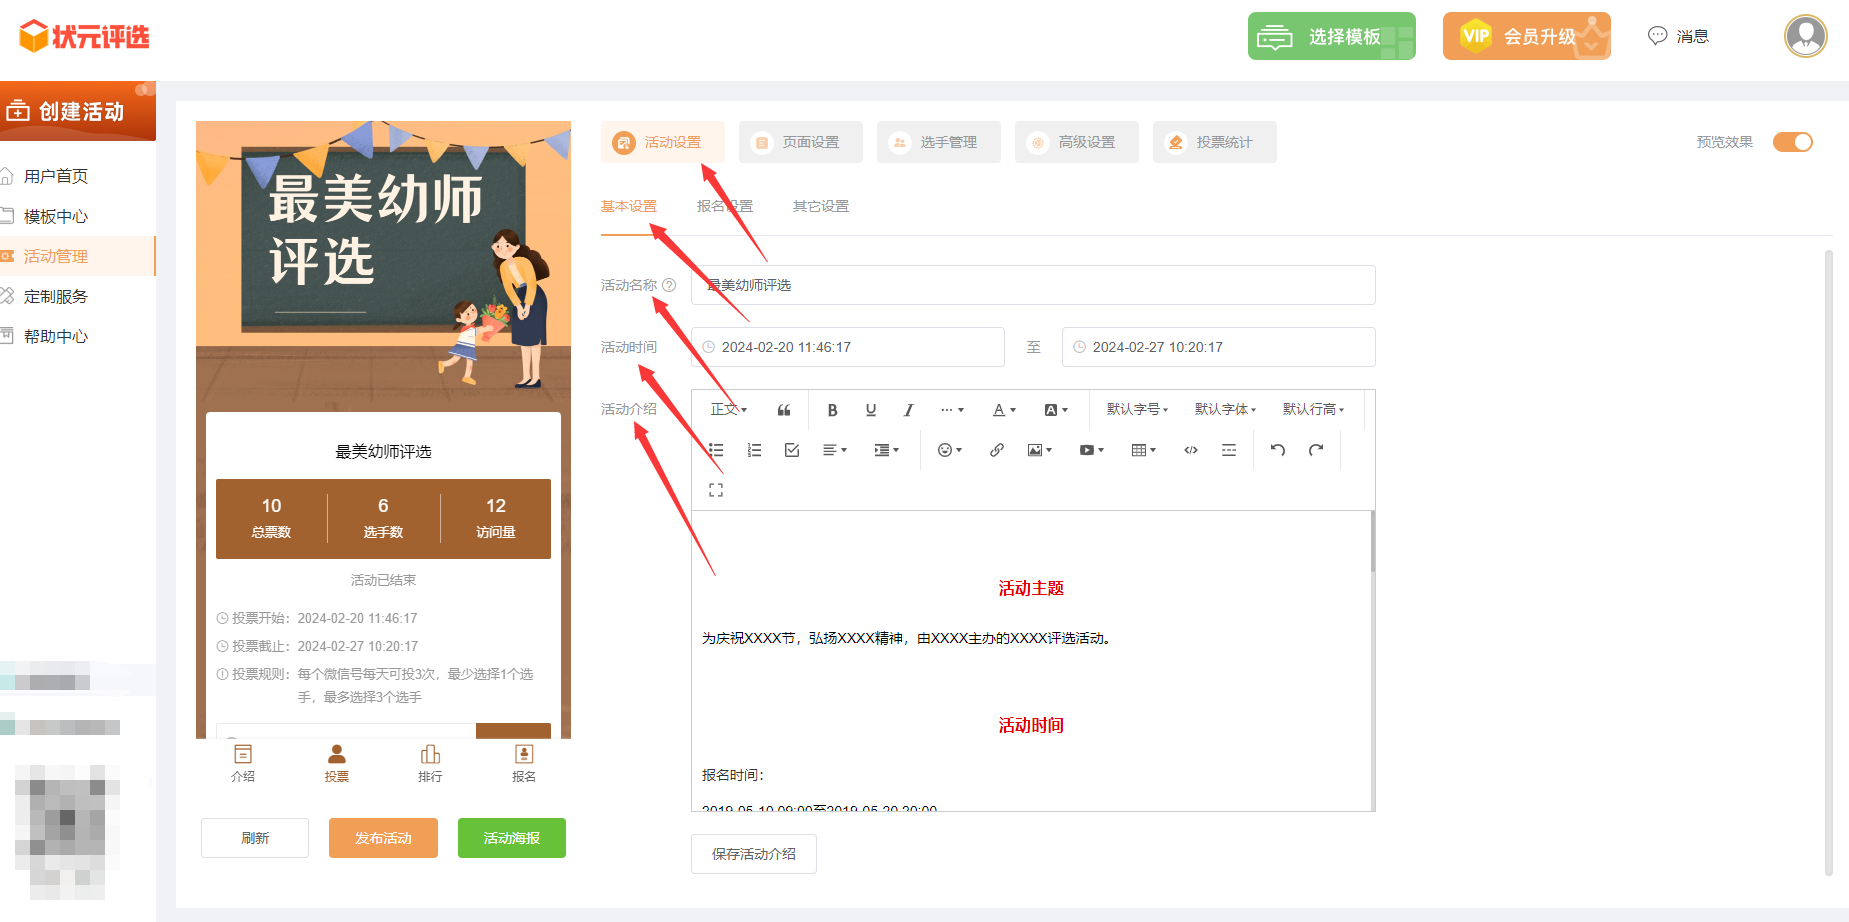1849x922 pixels.
Task: Click the 活动名称 input field
Action: (1033, 285)
